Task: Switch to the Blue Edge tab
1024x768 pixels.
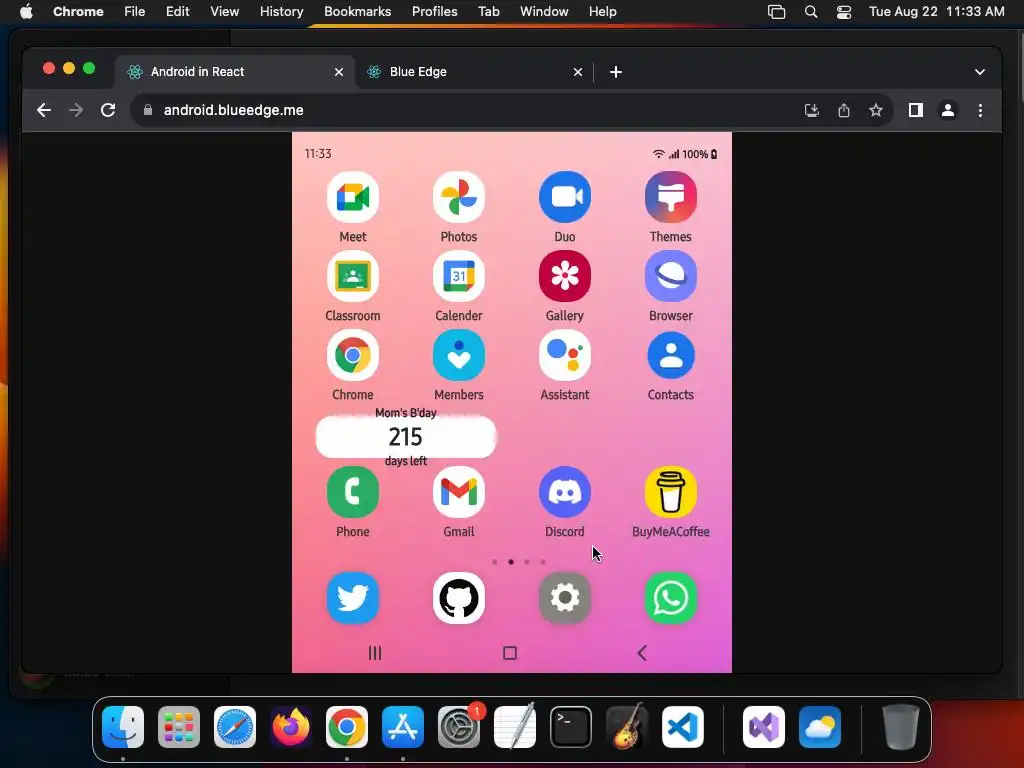Action: 475,72
